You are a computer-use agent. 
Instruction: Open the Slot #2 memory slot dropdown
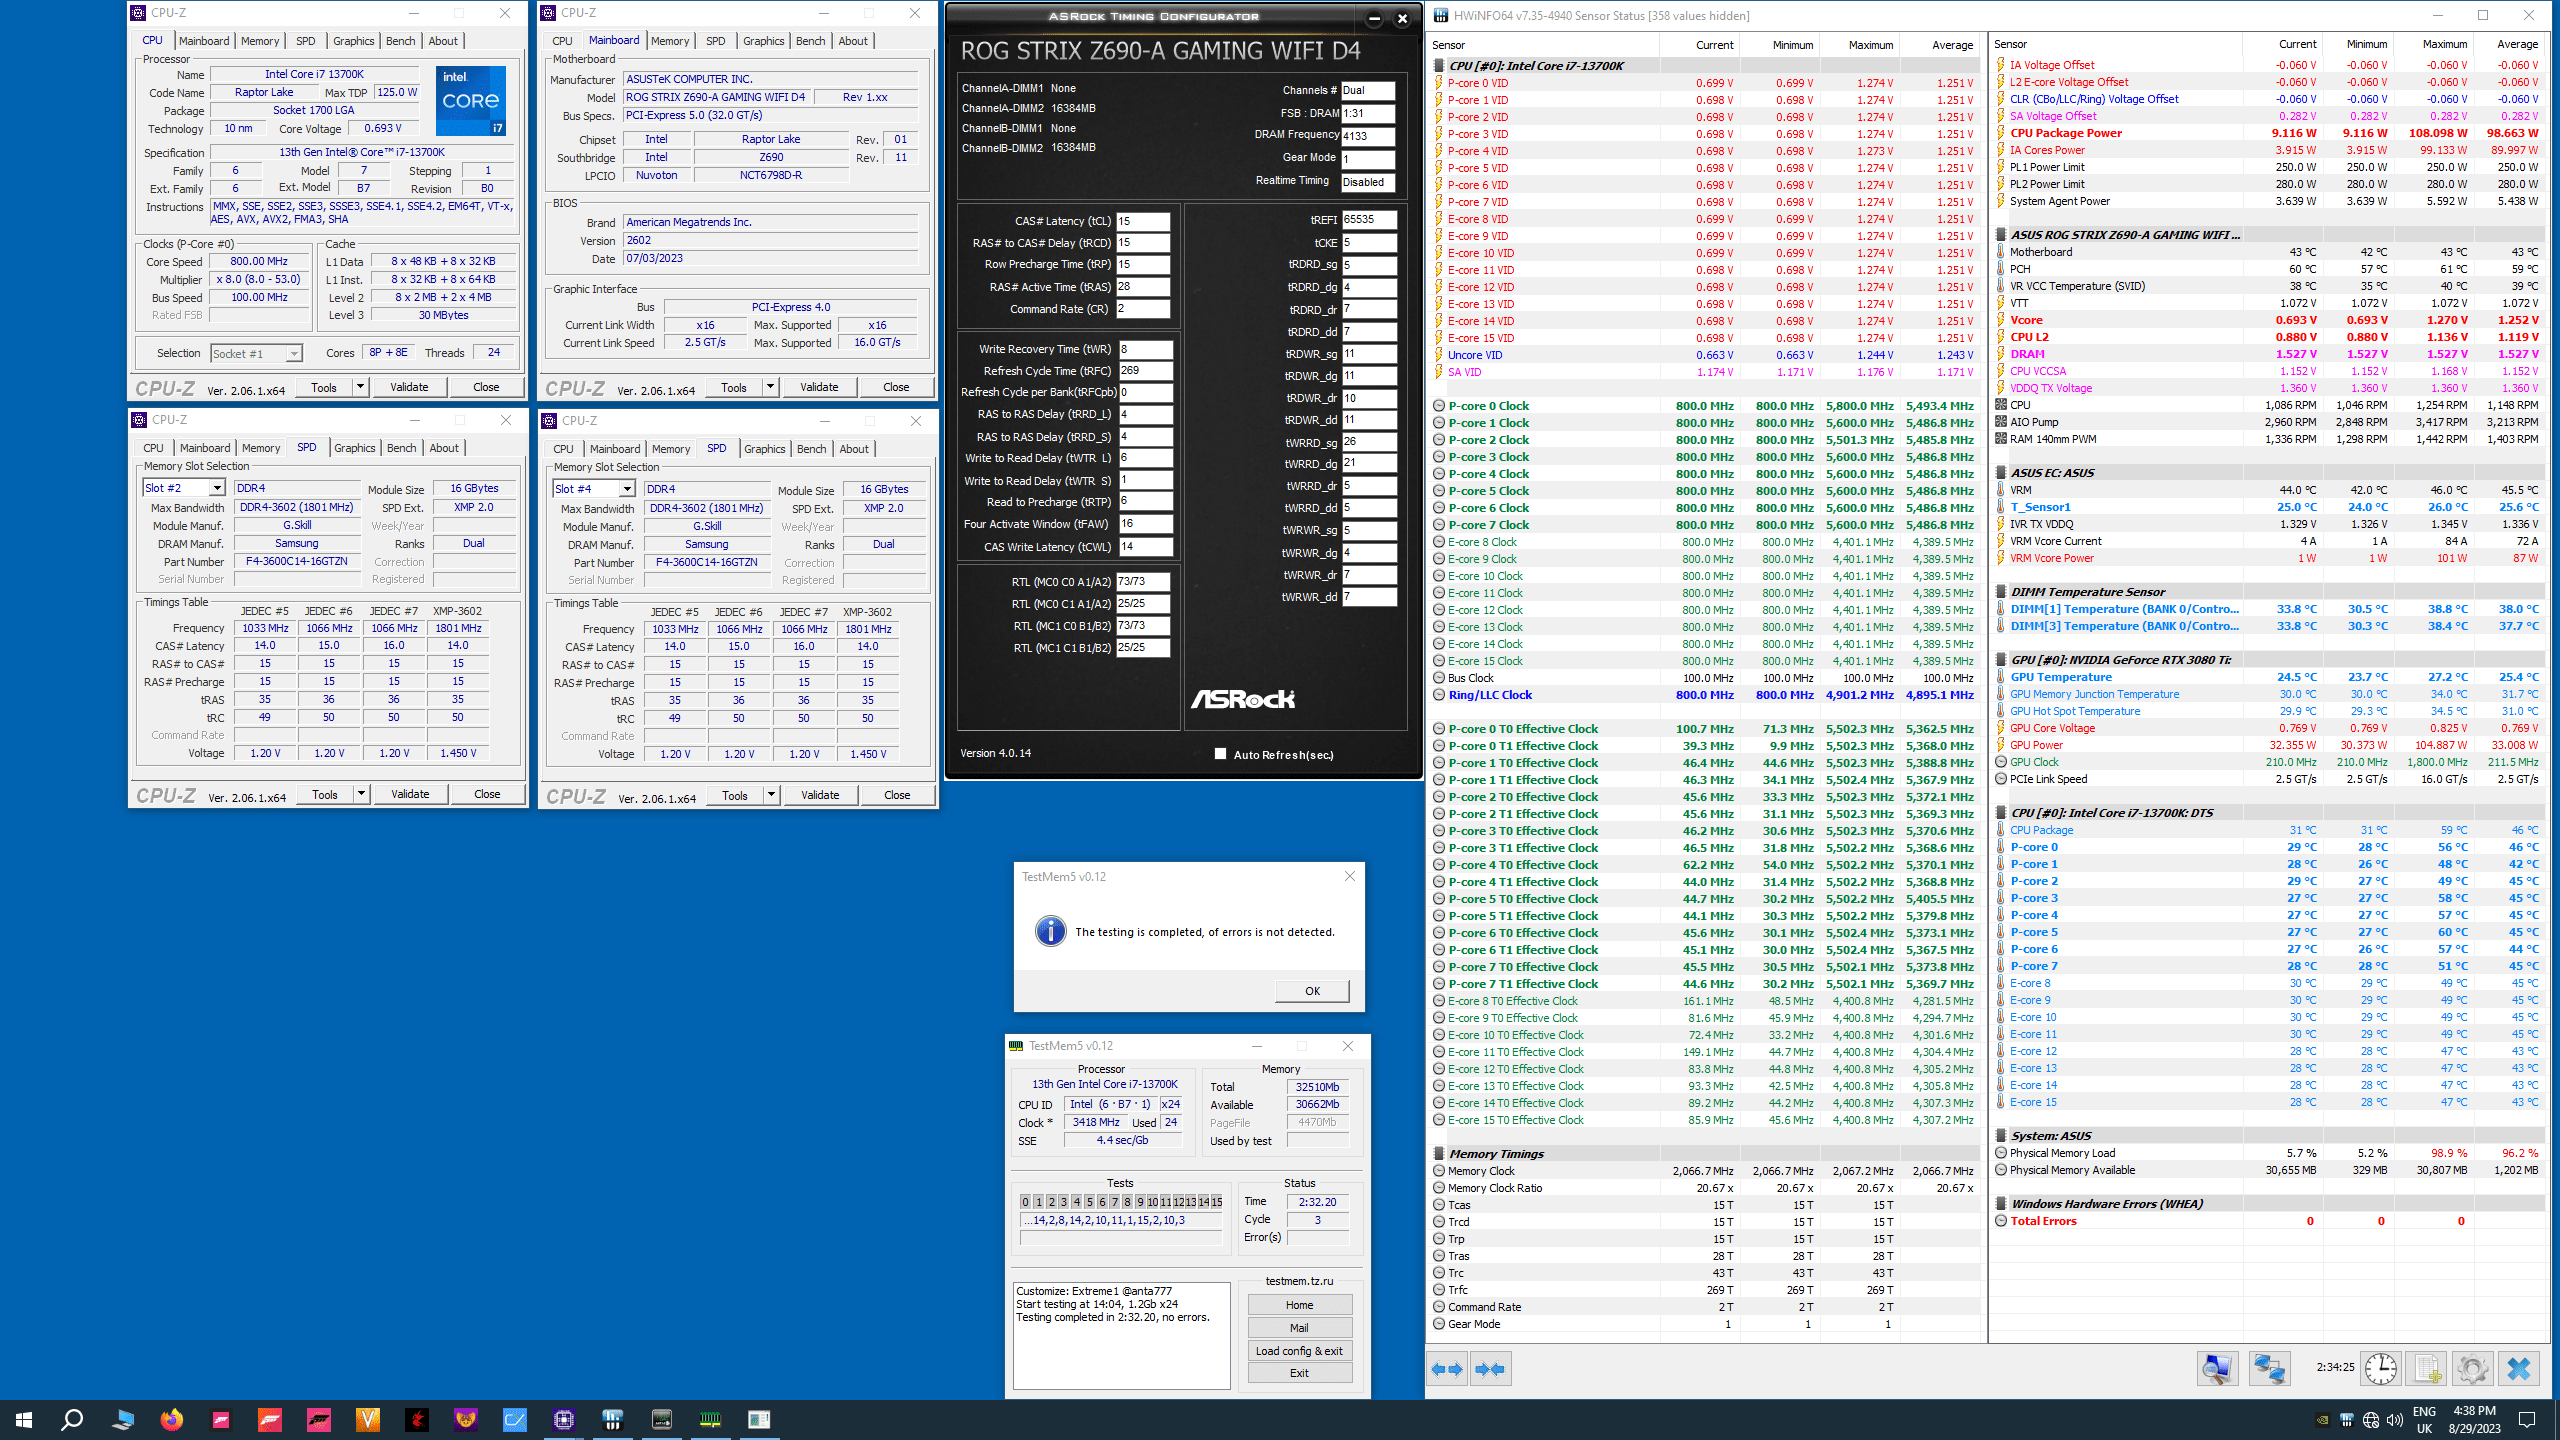pyautogui.click(x=217, y=488)
